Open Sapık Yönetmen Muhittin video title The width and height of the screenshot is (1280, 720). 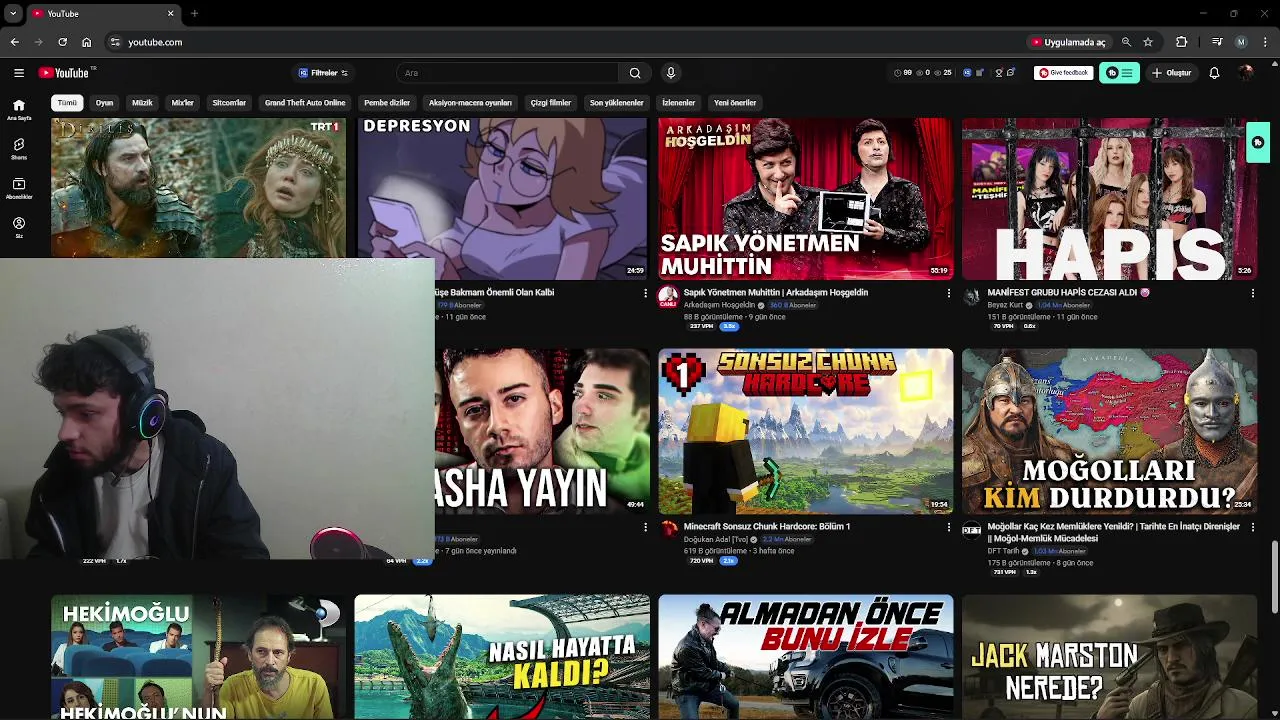776,293
